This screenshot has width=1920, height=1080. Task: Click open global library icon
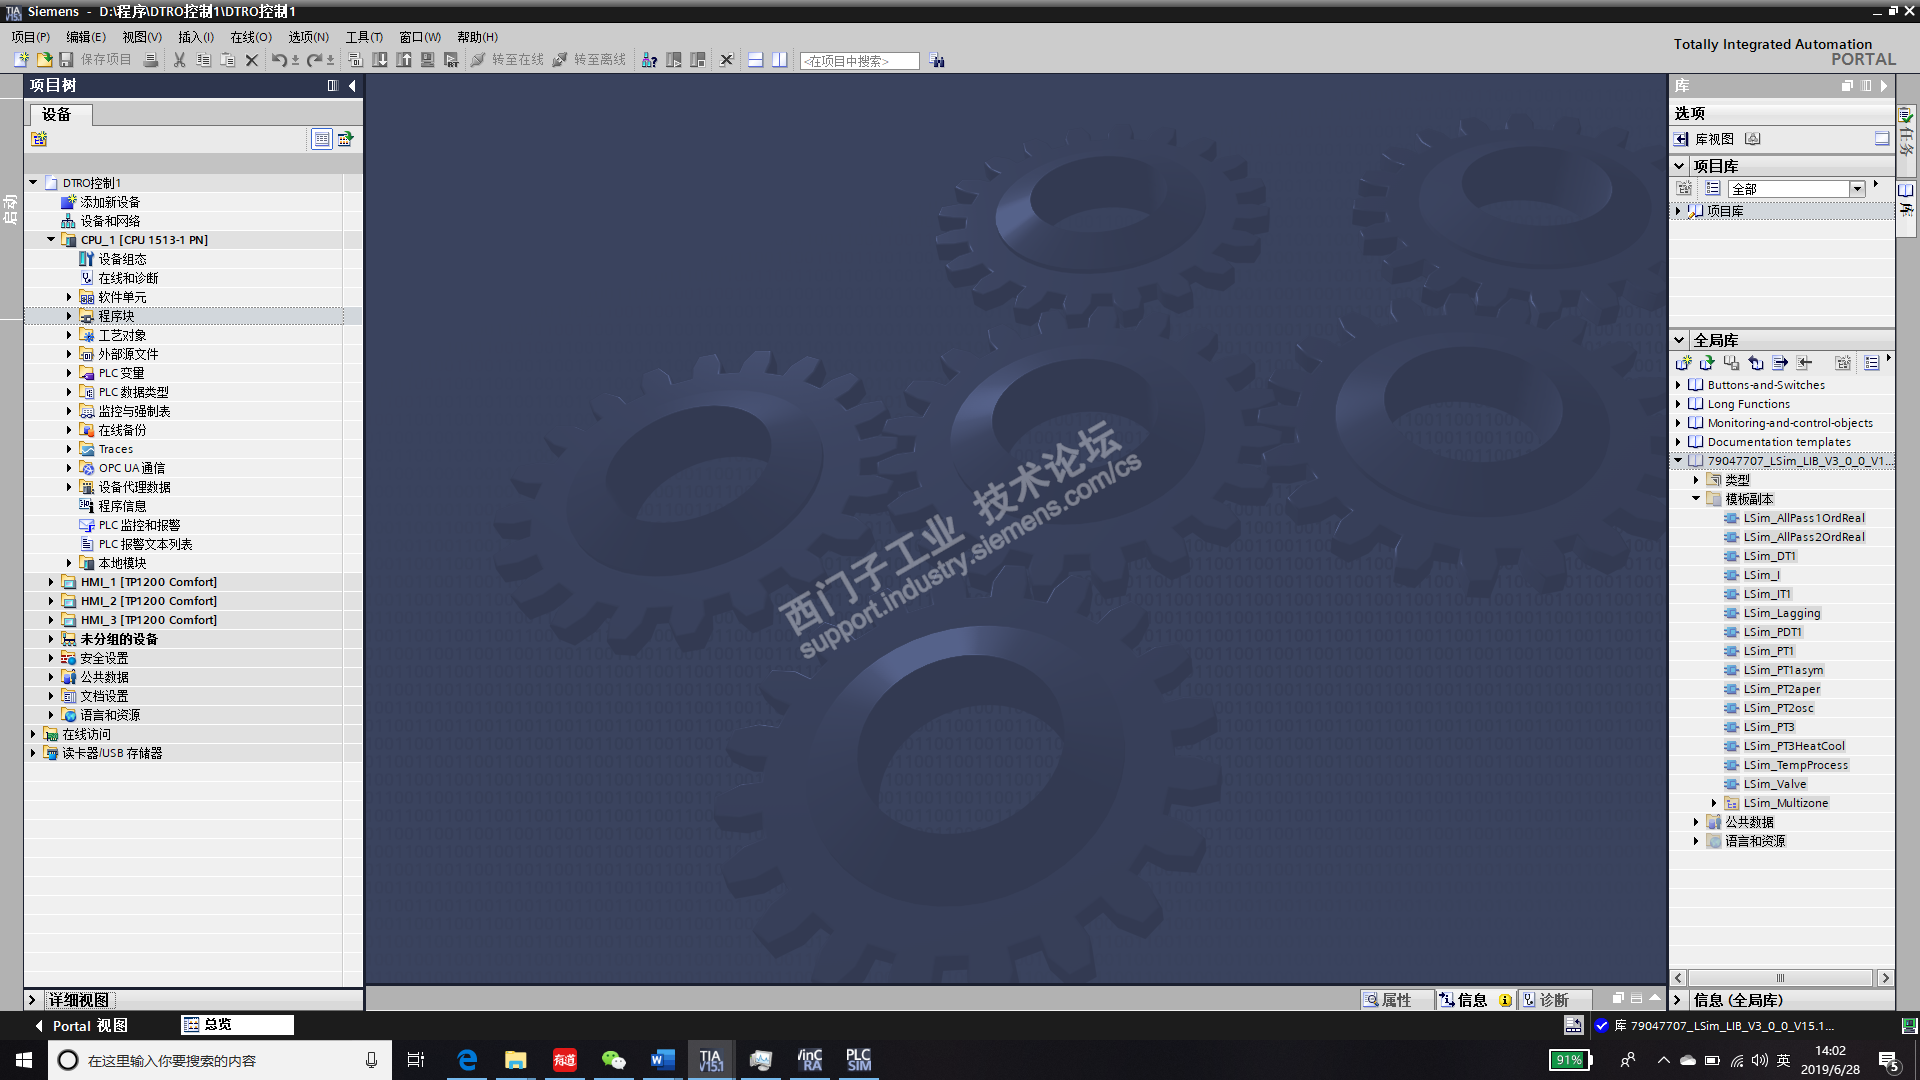tap(1707, 363)
